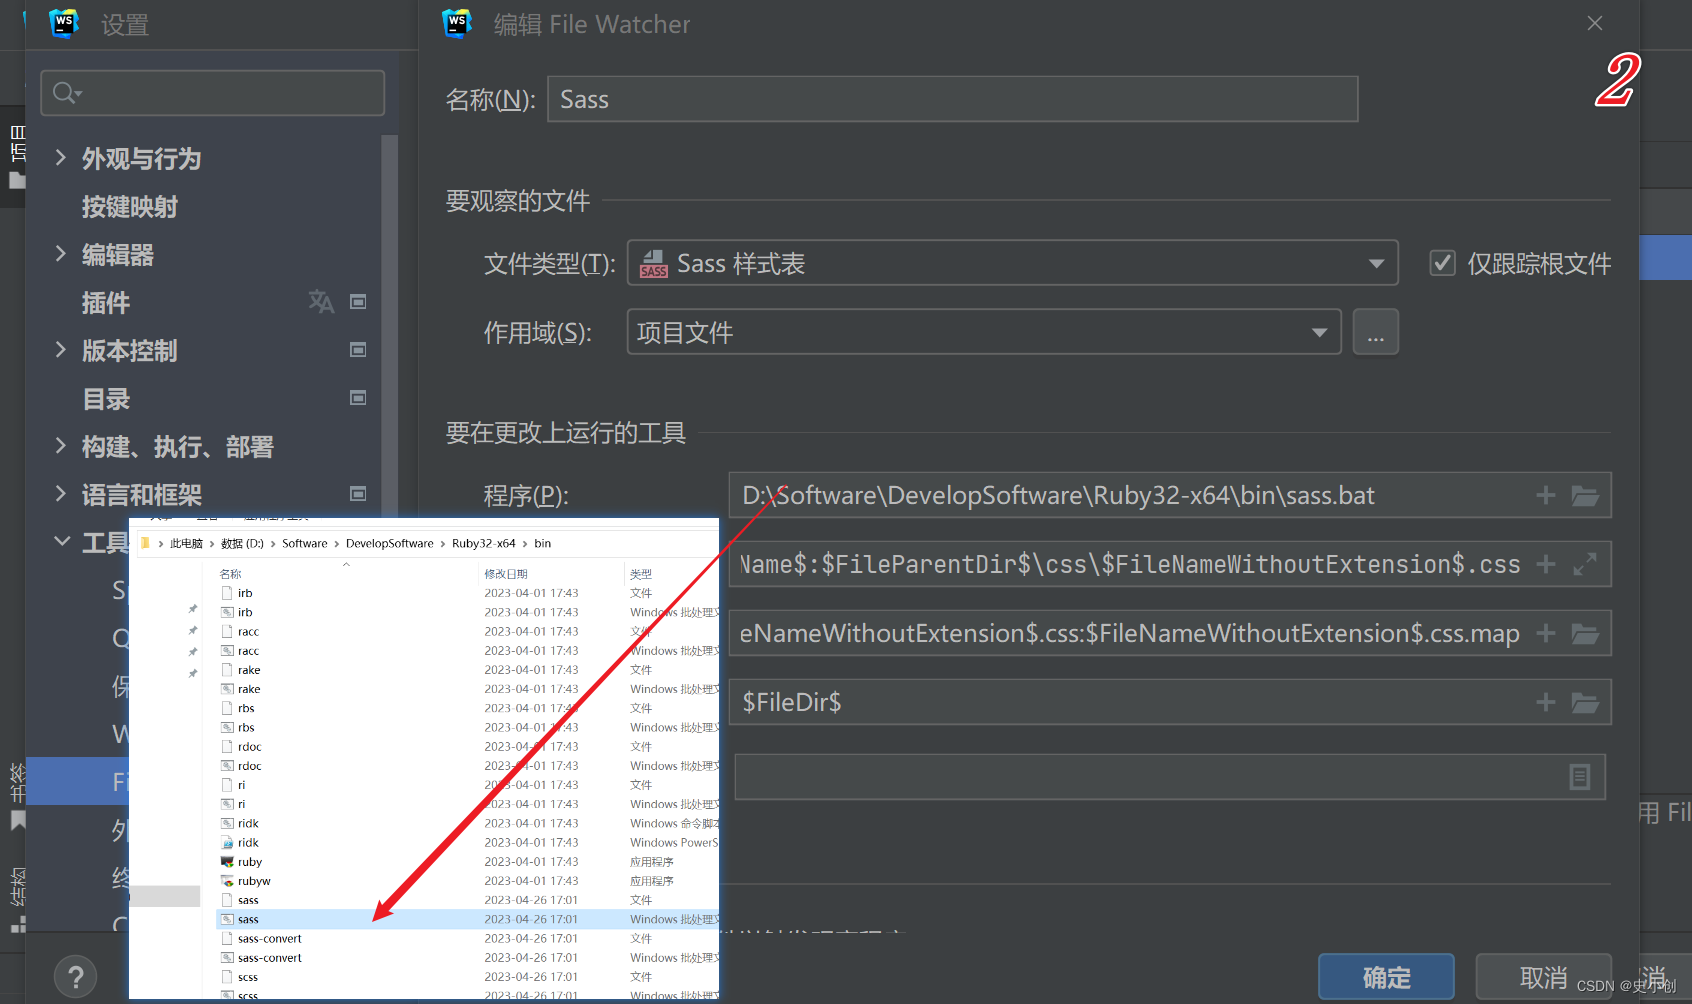Screen dimensions: 1692x1004
Task: Click the ... button beside the scope dropdown
Action: tap(1376, 332)
